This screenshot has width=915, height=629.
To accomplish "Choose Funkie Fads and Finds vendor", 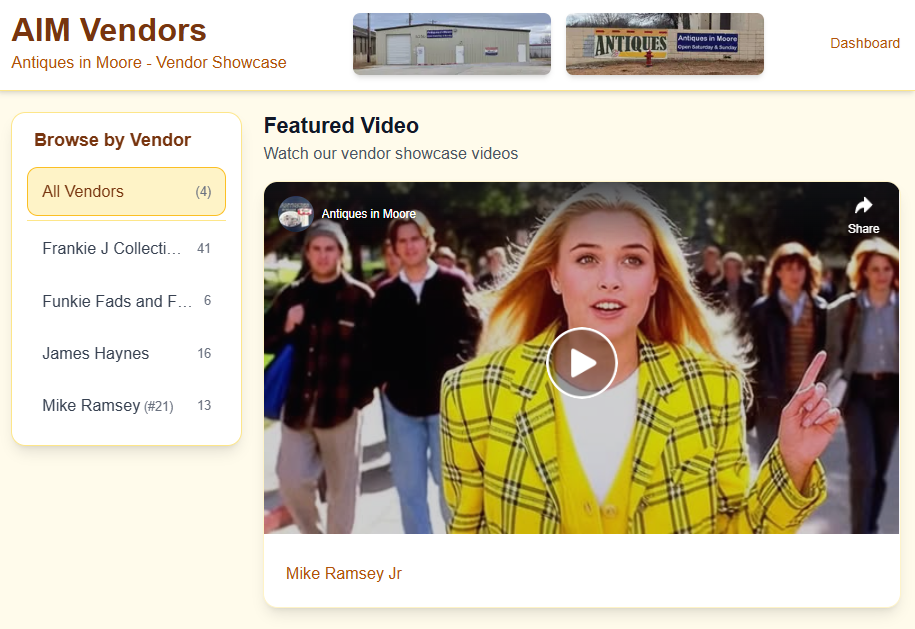I will 111,301.
